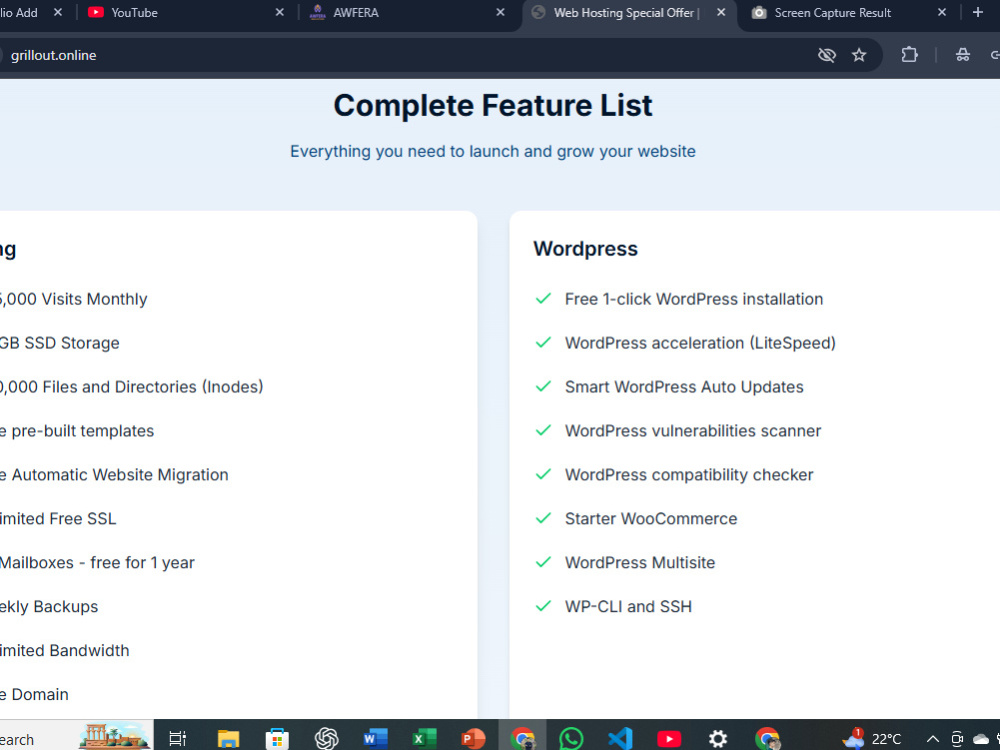Click the crossed-out eye icon in address bar
1000x750 pixels.
tap(827, 55)
